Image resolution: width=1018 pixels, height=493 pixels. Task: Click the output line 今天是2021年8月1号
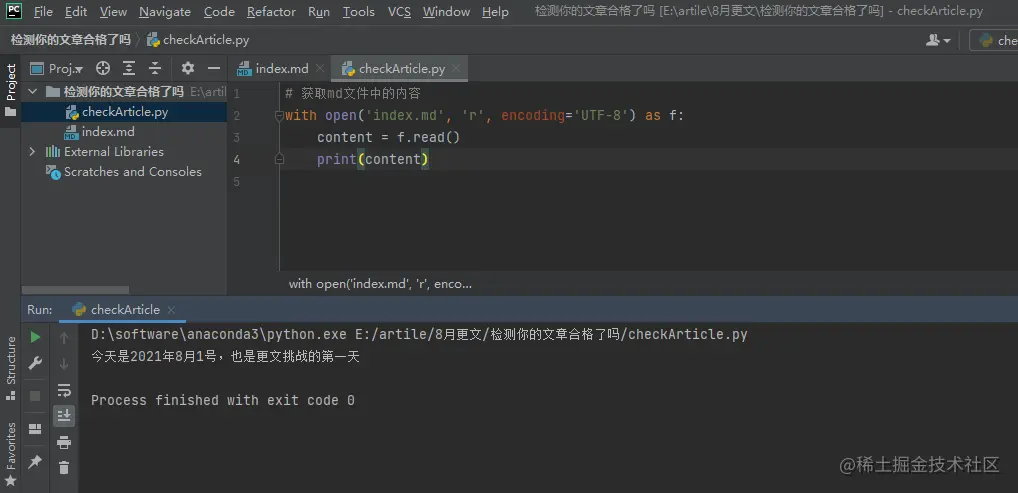click(225, 357)
